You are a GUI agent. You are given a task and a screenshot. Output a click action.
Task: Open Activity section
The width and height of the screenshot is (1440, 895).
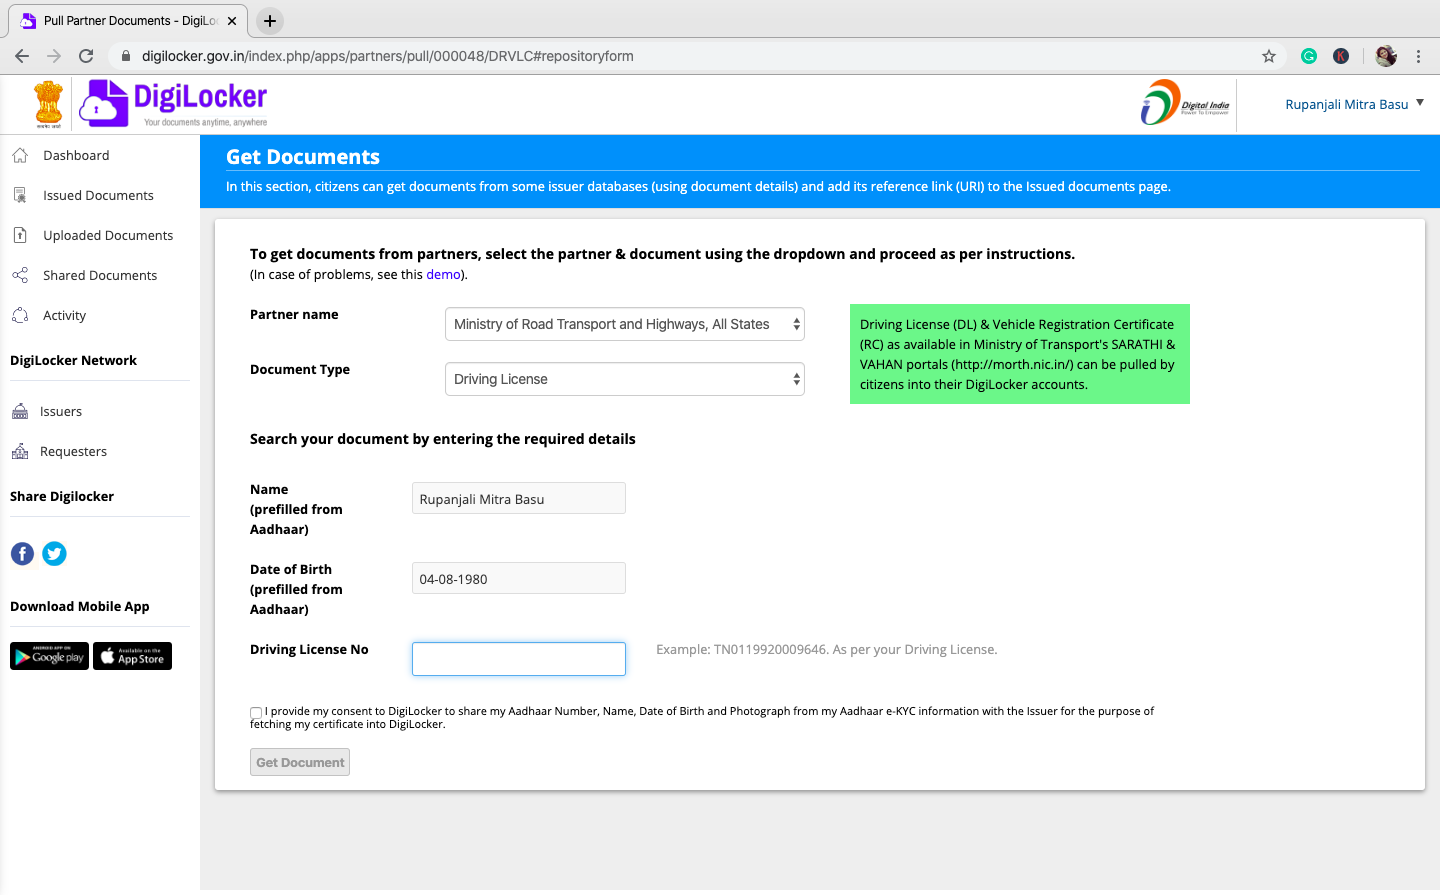click(64, 315)
